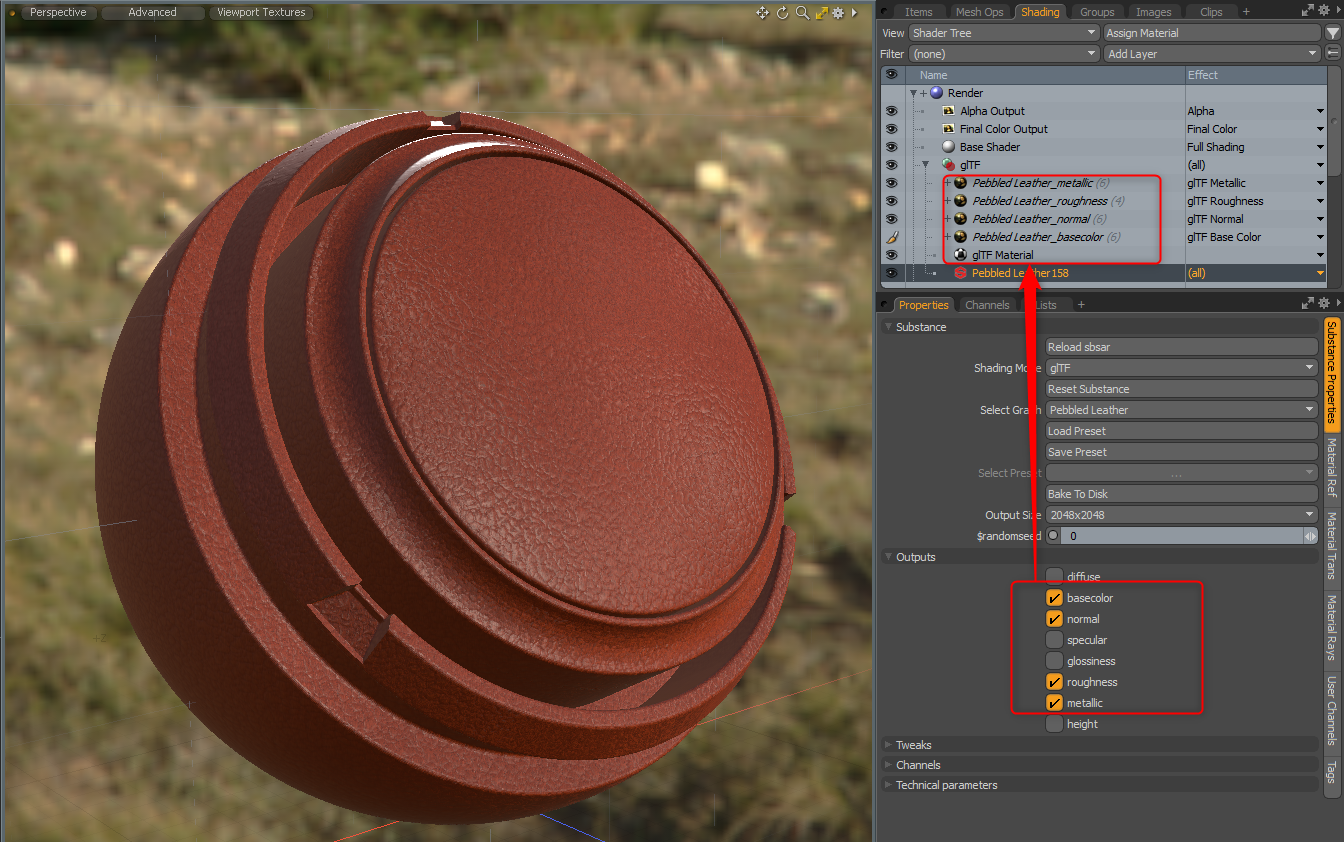
Task: Click the gITF Material sphere icon
Action: [960, 255]
